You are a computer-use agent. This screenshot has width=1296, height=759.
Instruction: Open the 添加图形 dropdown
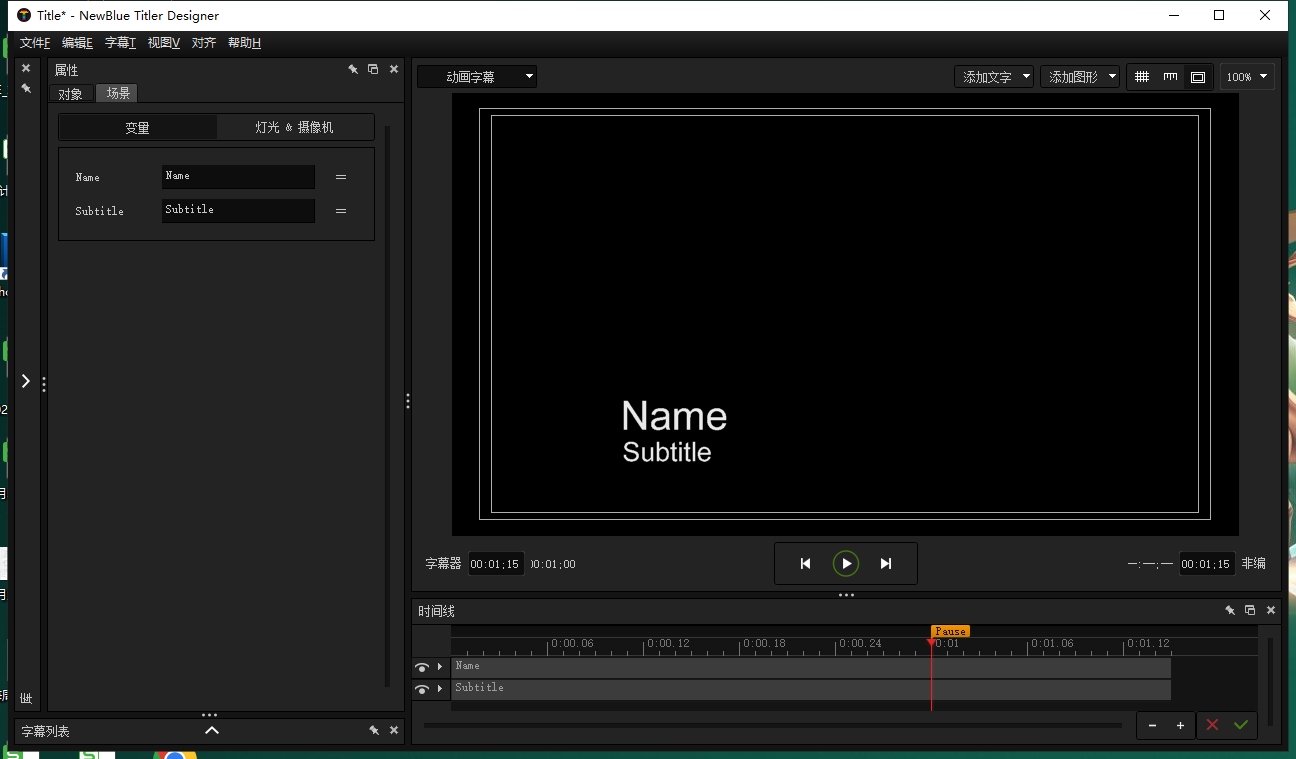click(x=1080, y=77)
